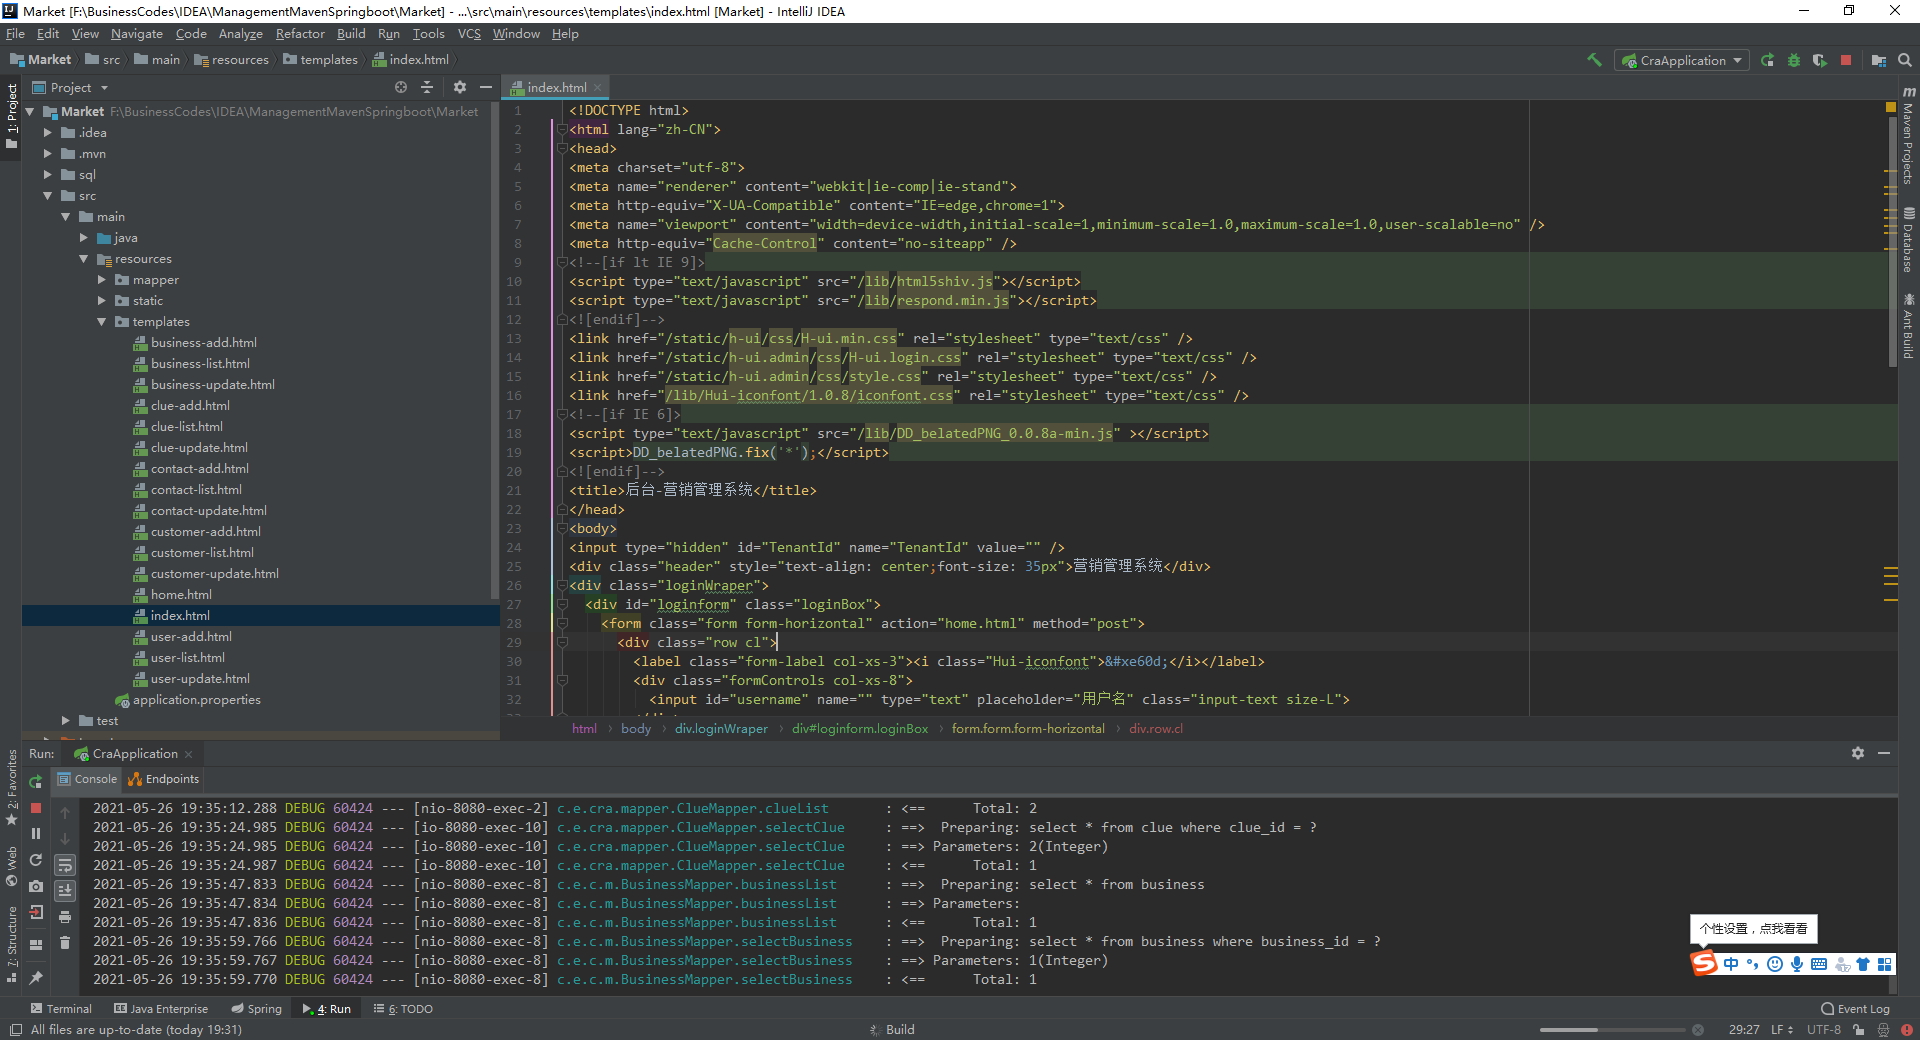Open the VCS menu
The image size is (1920, 1040).
coord(469,33)
